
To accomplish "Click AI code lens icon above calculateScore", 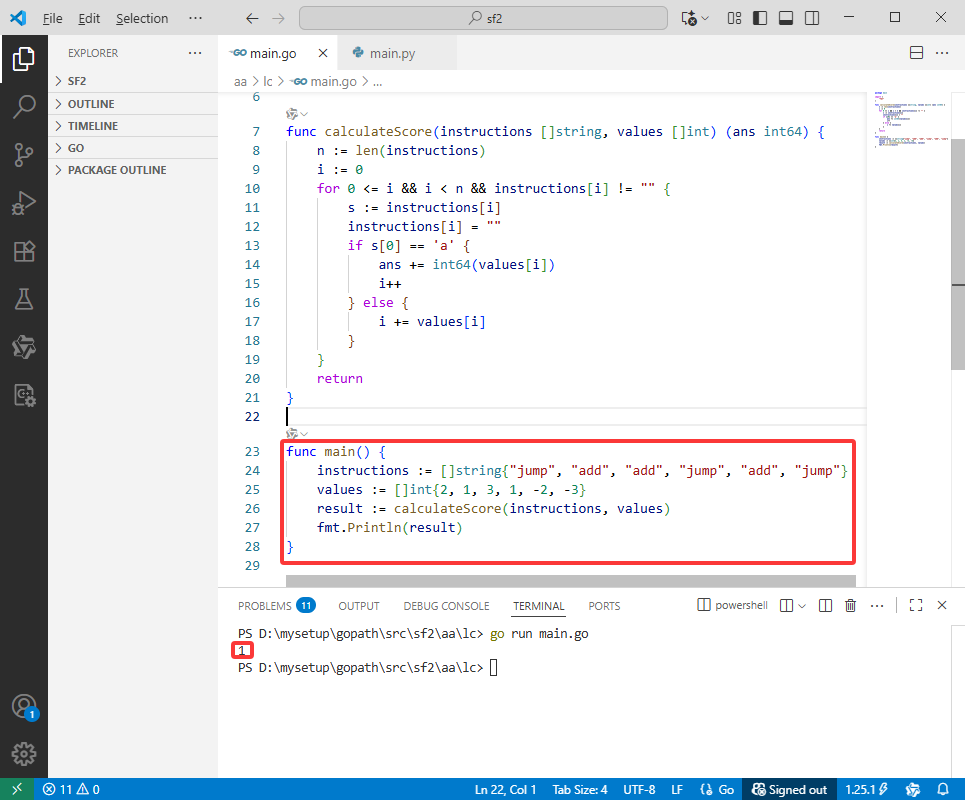I will click(292, 114).
